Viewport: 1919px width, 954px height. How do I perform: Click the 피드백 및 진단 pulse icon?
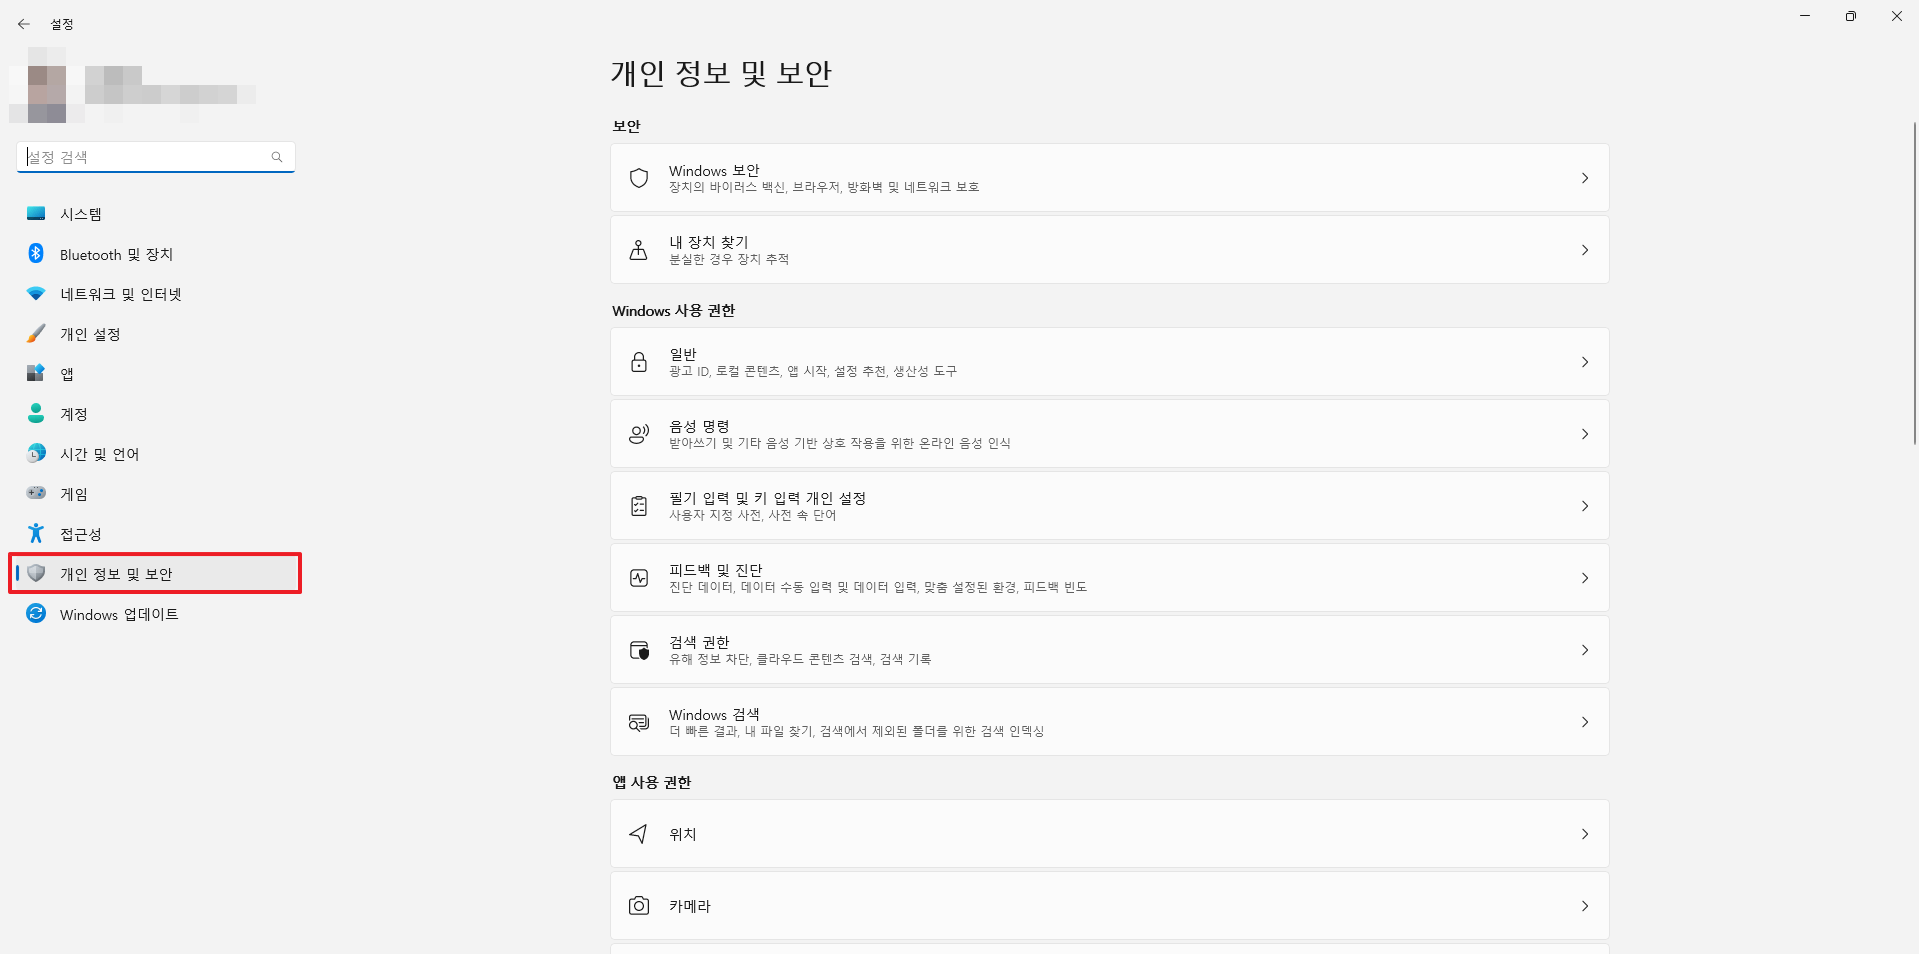tap(639, 578)
